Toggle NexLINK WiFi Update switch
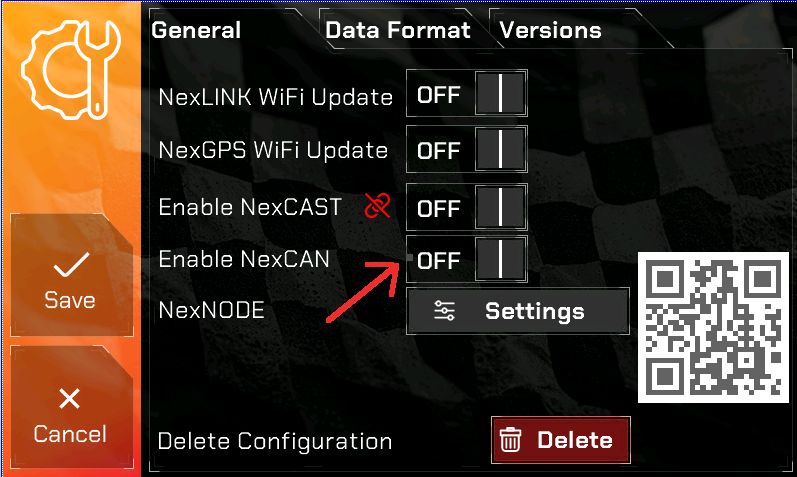The width and height of the screenshot is (797, 477). (x=467, y=93)
